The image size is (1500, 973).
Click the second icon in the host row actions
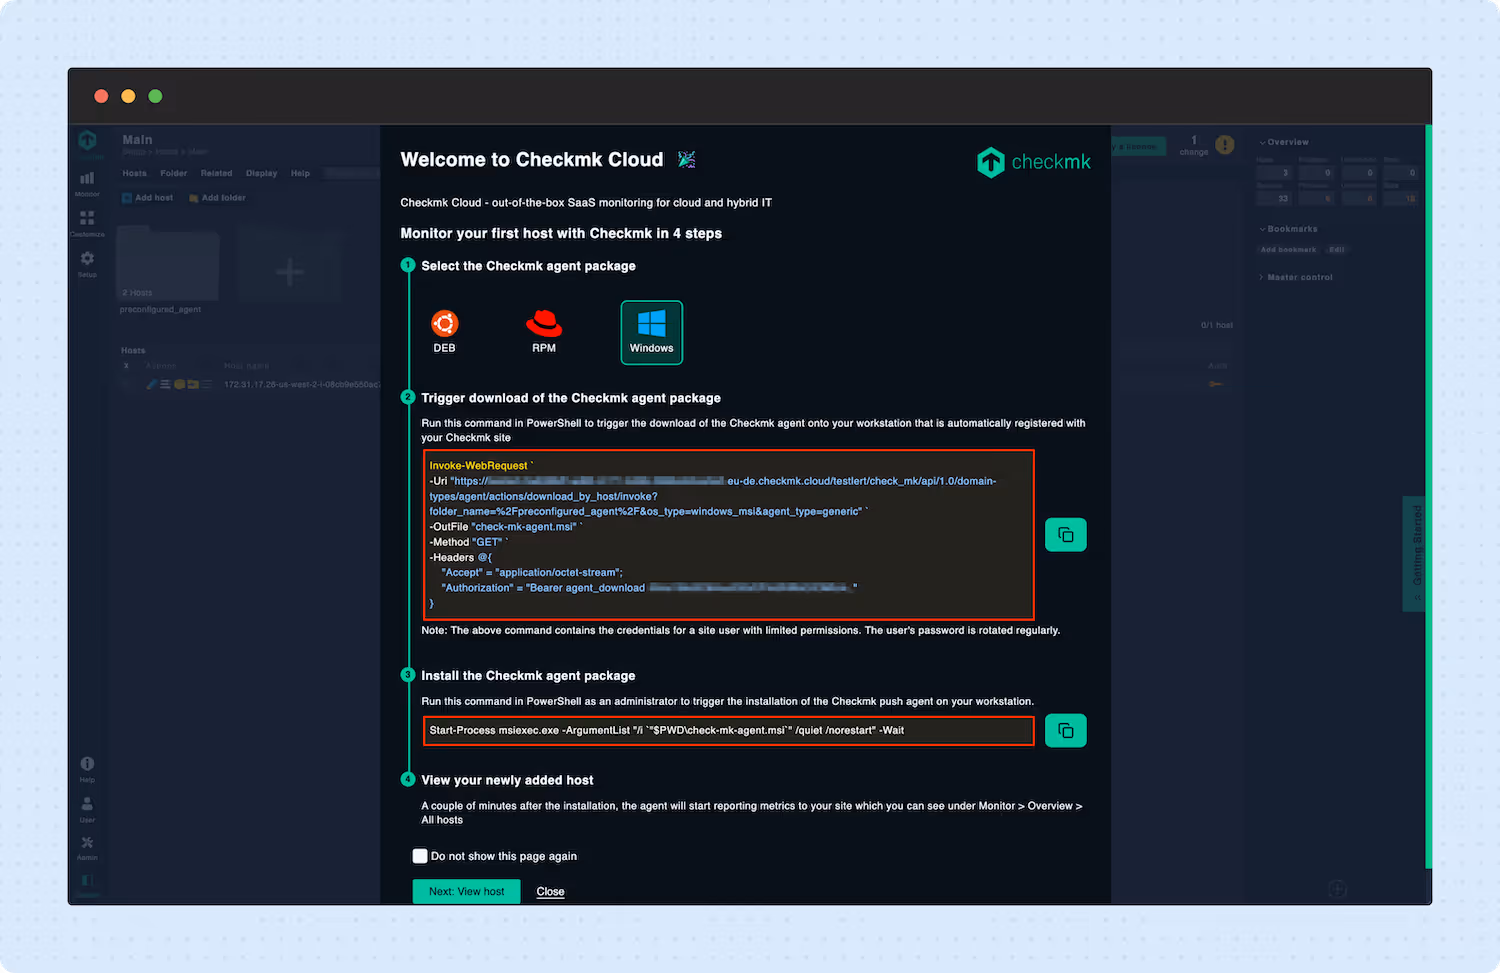(x=165, y=384)
